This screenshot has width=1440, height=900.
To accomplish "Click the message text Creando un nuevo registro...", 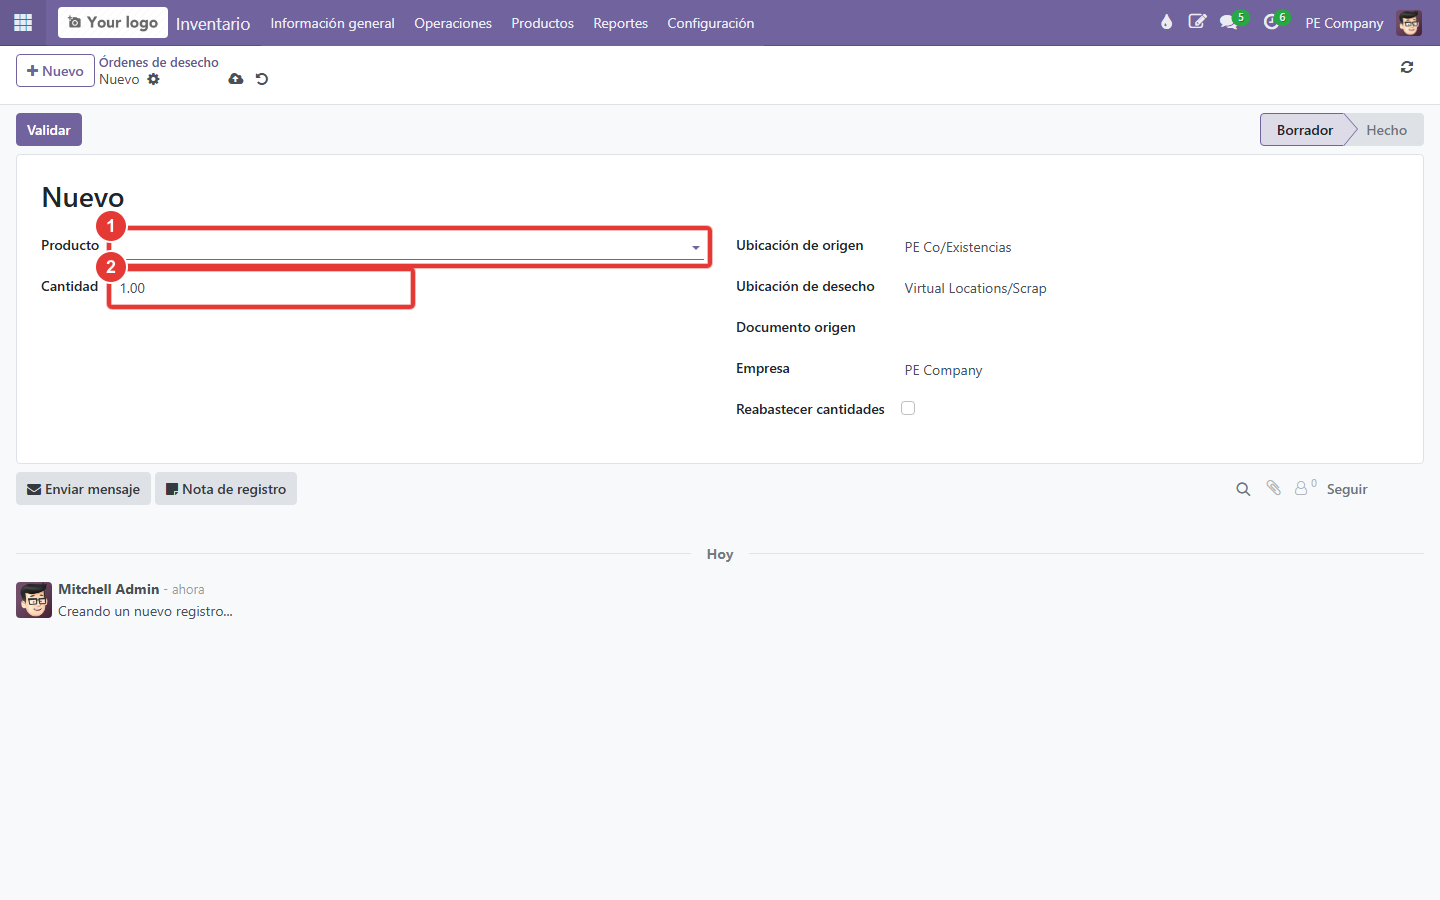I will coord(145,611).
